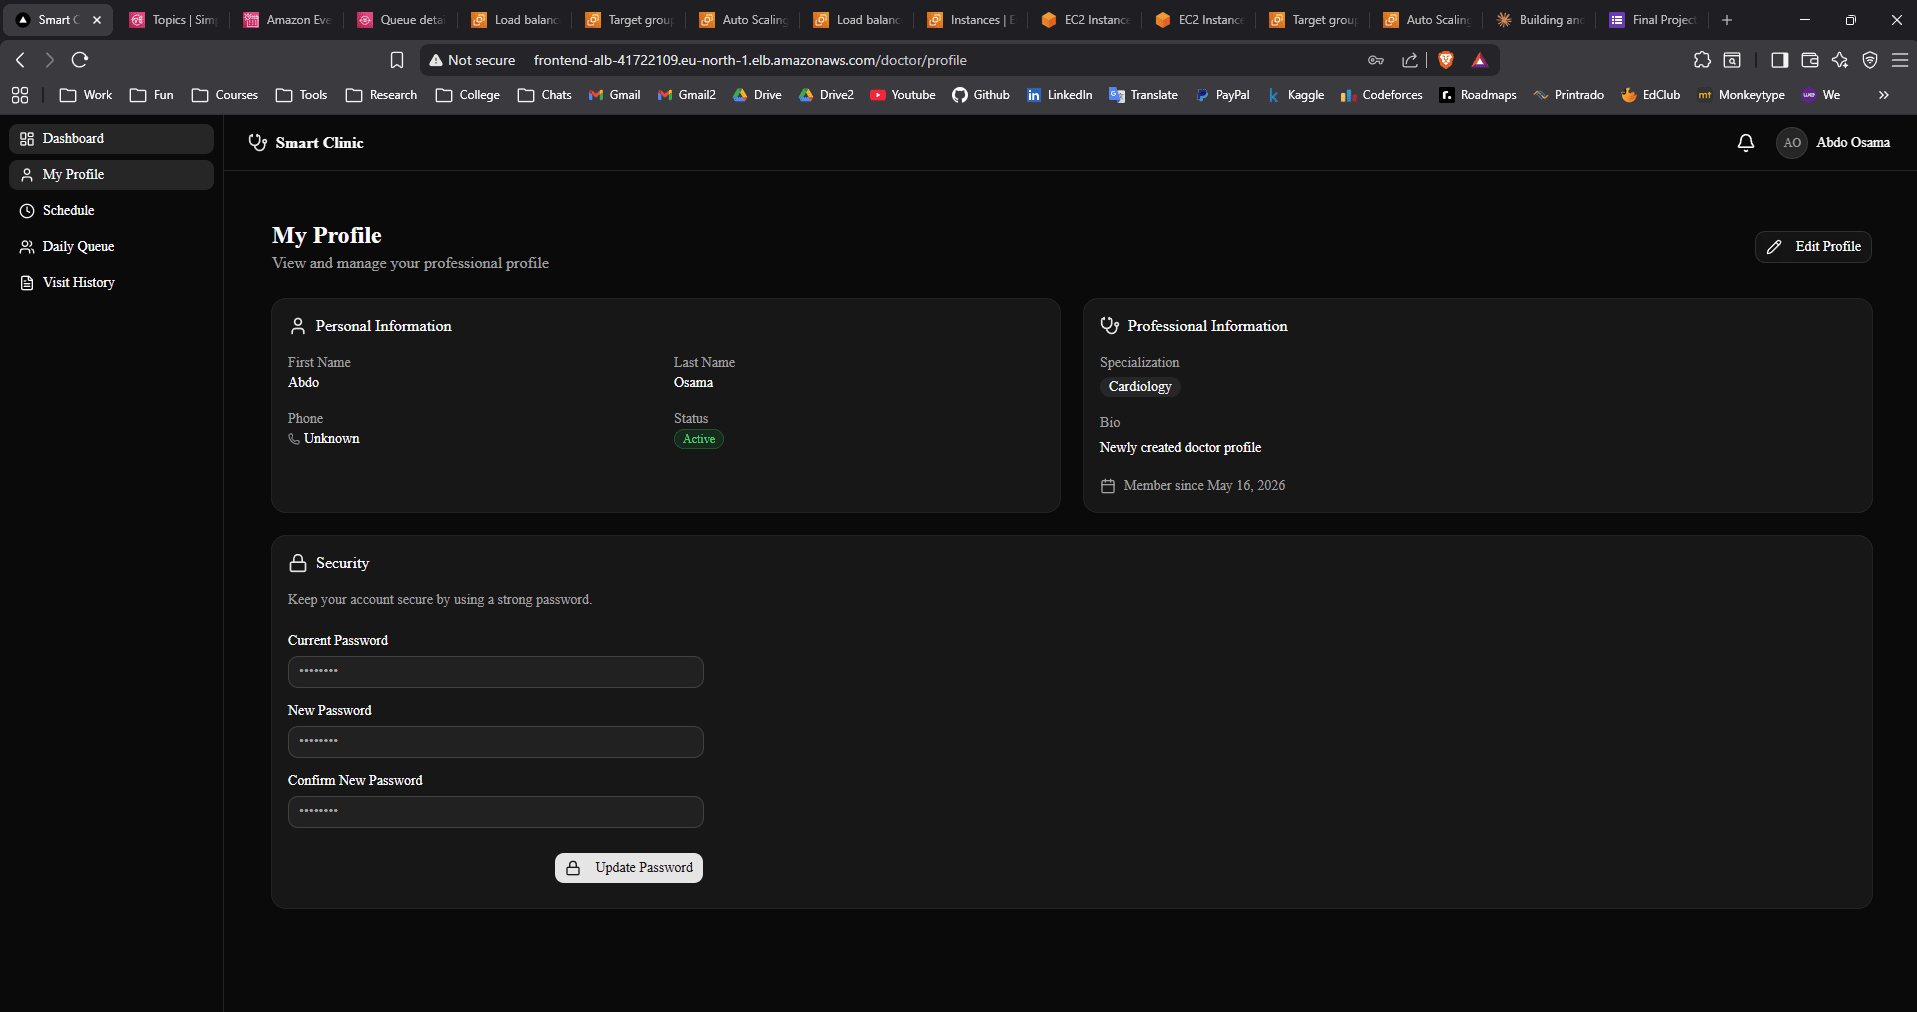Open the Leo AI sparkle icon
The height and width of the screenshot is (1012, 1917).
tap(1840, 60)
